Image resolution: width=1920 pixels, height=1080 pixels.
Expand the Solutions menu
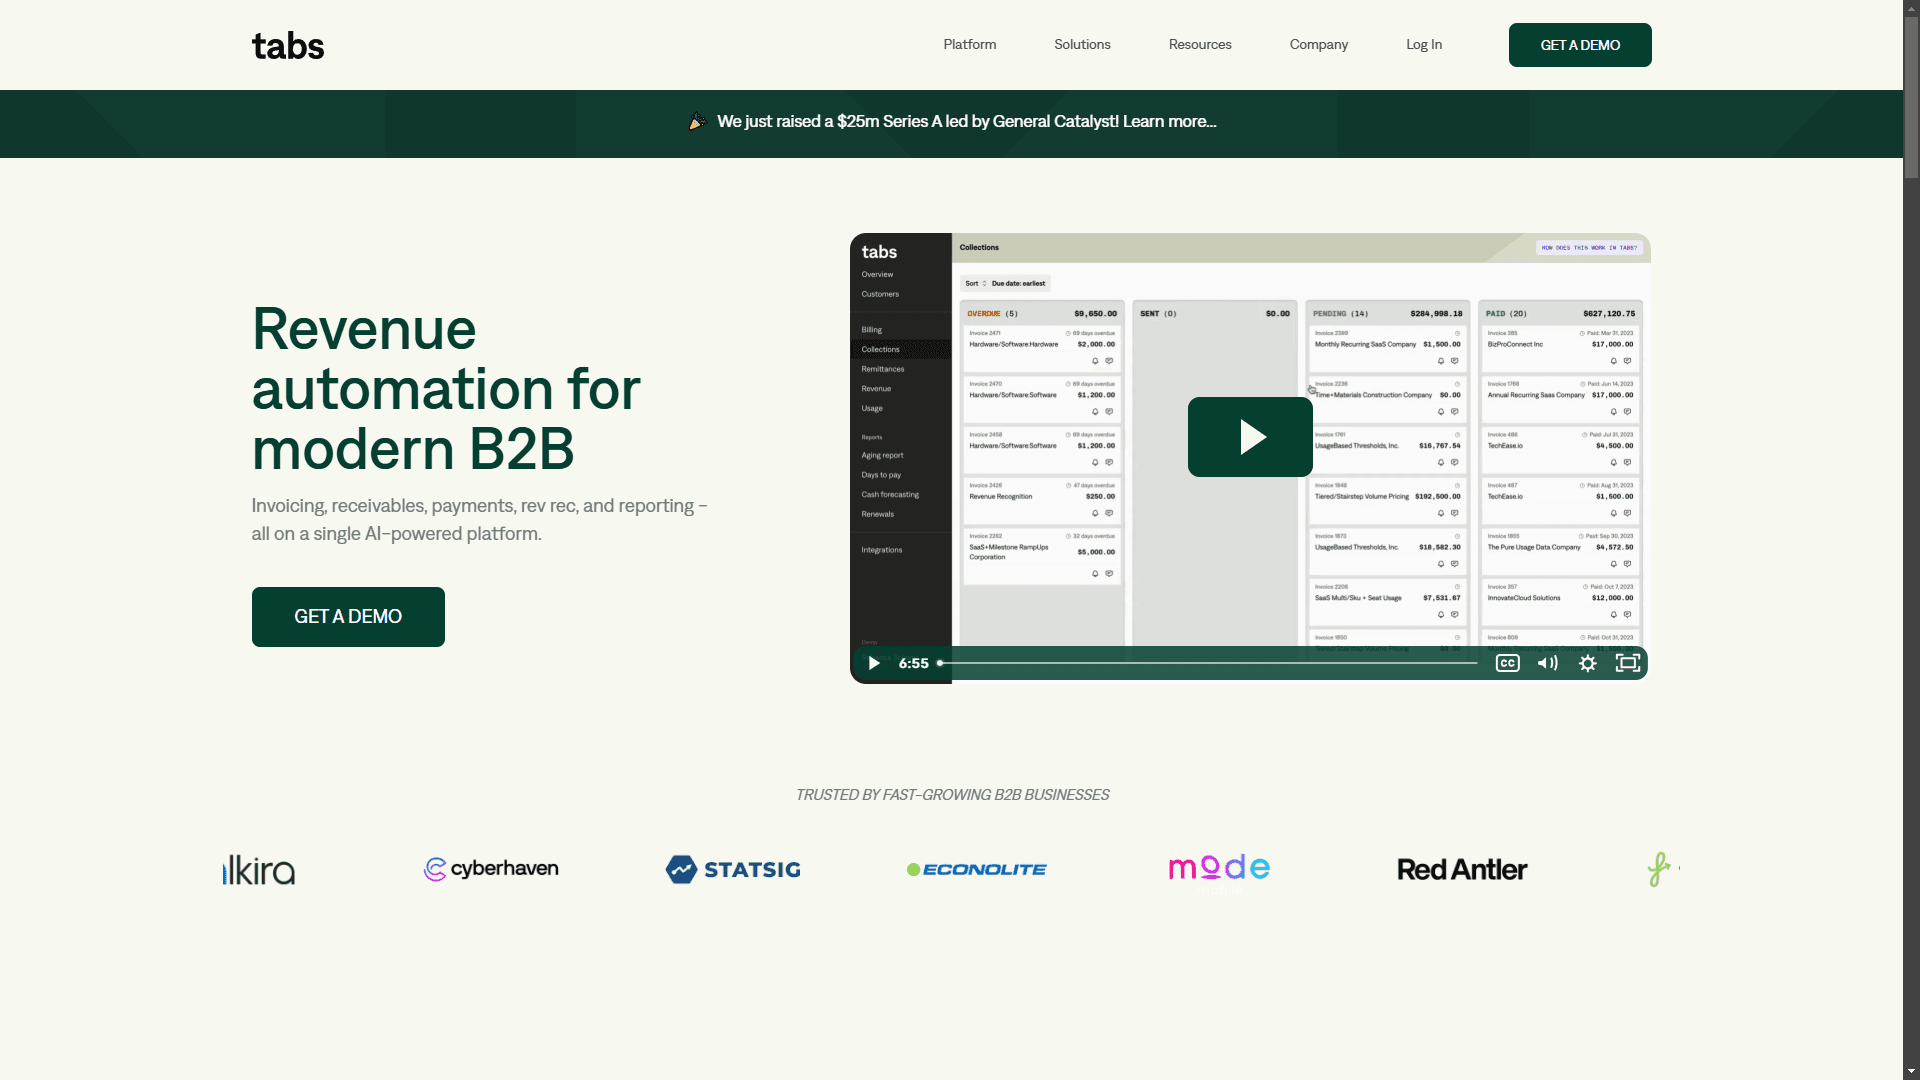coord(1082,45)
